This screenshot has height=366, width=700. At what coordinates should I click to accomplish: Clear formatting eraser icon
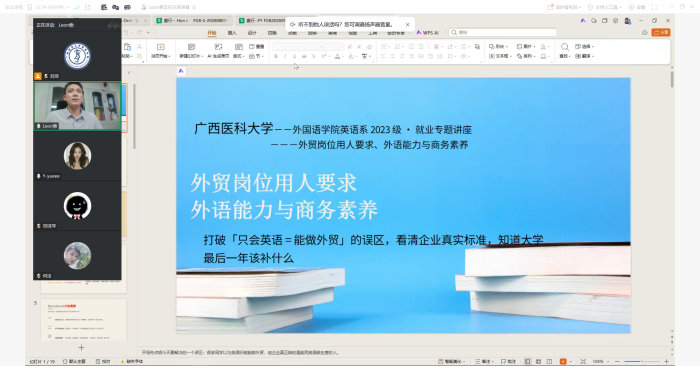(x=369, y=46)
